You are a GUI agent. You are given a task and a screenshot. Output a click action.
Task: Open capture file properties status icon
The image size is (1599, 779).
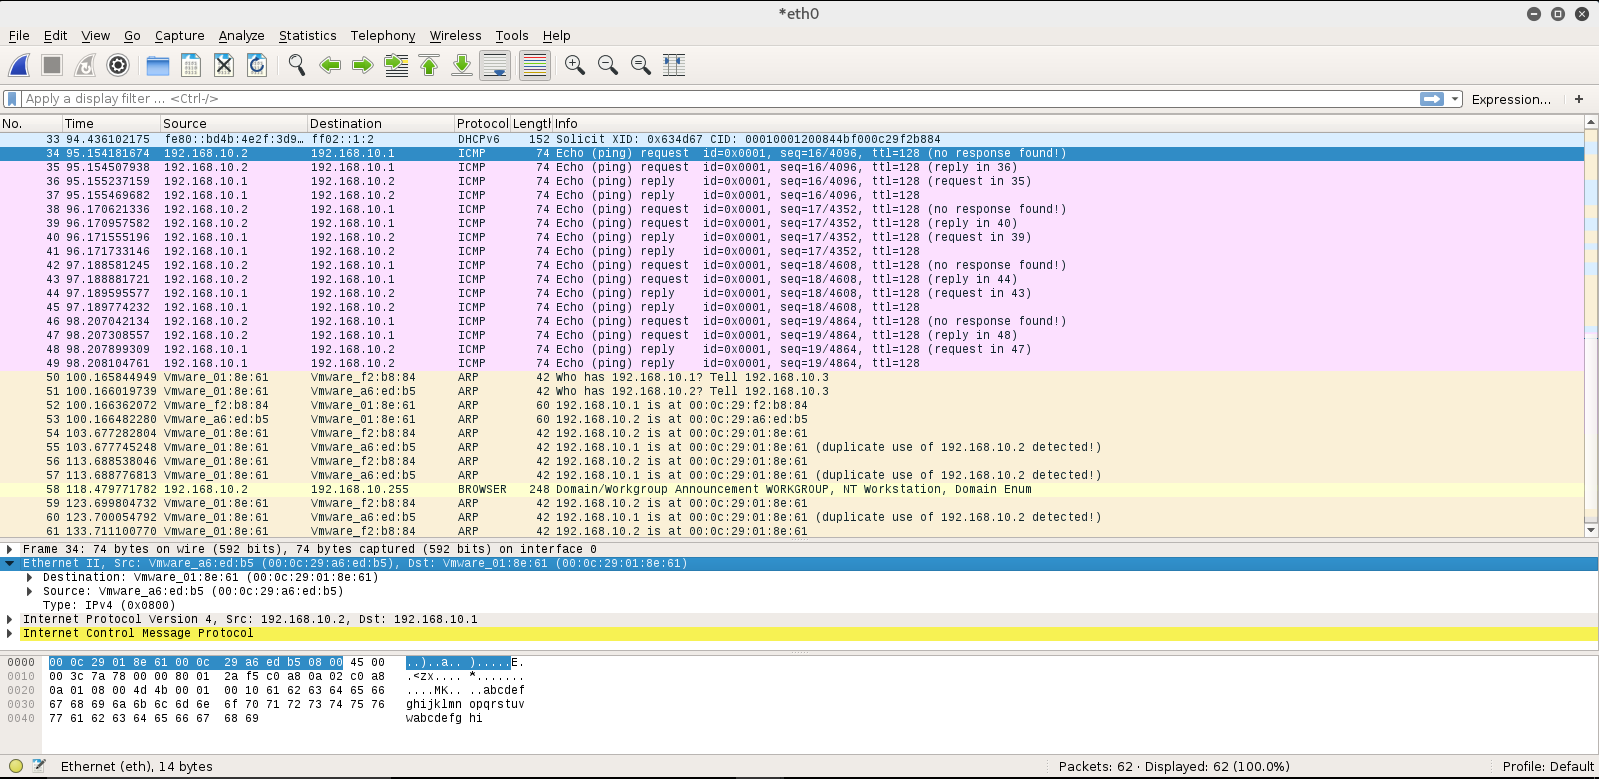tap(39, 766)
